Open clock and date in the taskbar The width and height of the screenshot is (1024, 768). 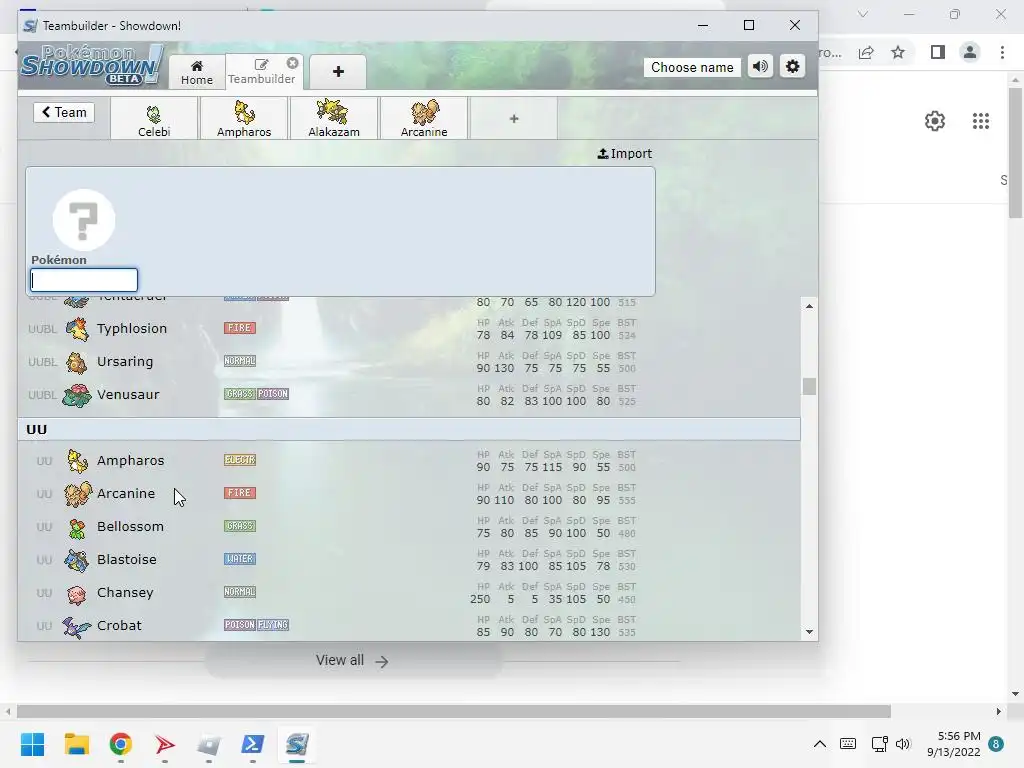click(953, 744)
